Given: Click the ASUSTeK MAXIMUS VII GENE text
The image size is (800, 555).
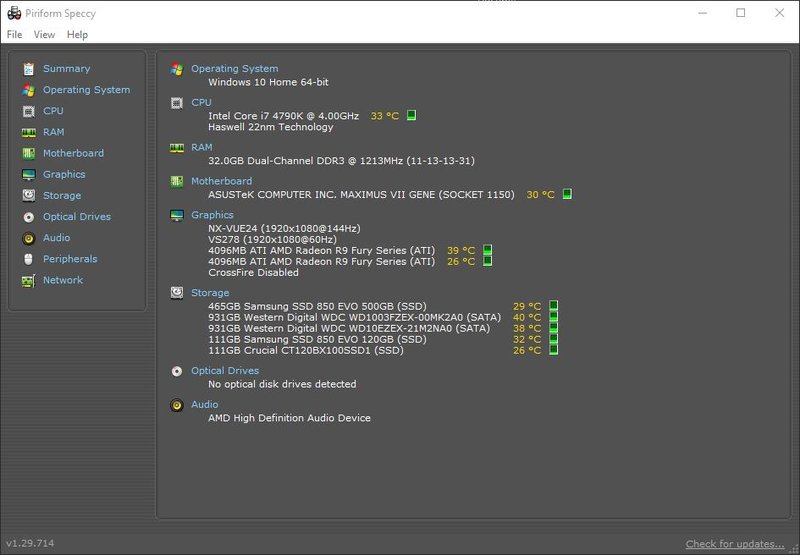Looking at the screenshot, I should point(361,194).
